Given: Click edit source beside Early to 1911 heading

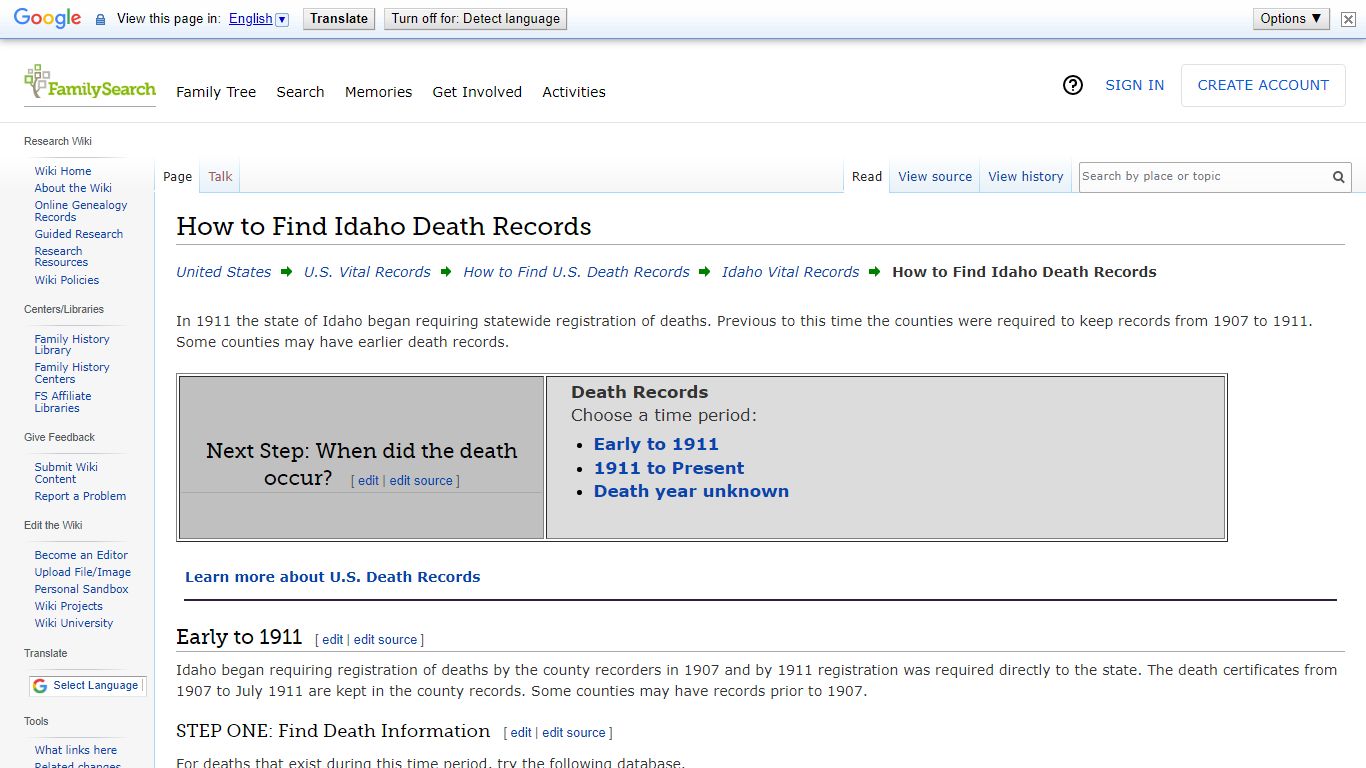Looking at the screenshot, I should click(x=385, y=640).
